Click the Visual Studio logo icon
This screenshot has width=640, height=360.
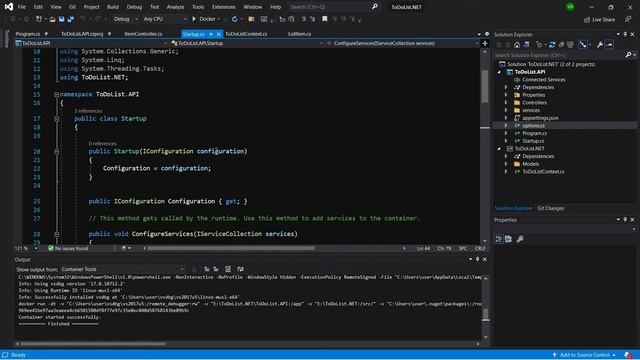[x=9, y=7]
